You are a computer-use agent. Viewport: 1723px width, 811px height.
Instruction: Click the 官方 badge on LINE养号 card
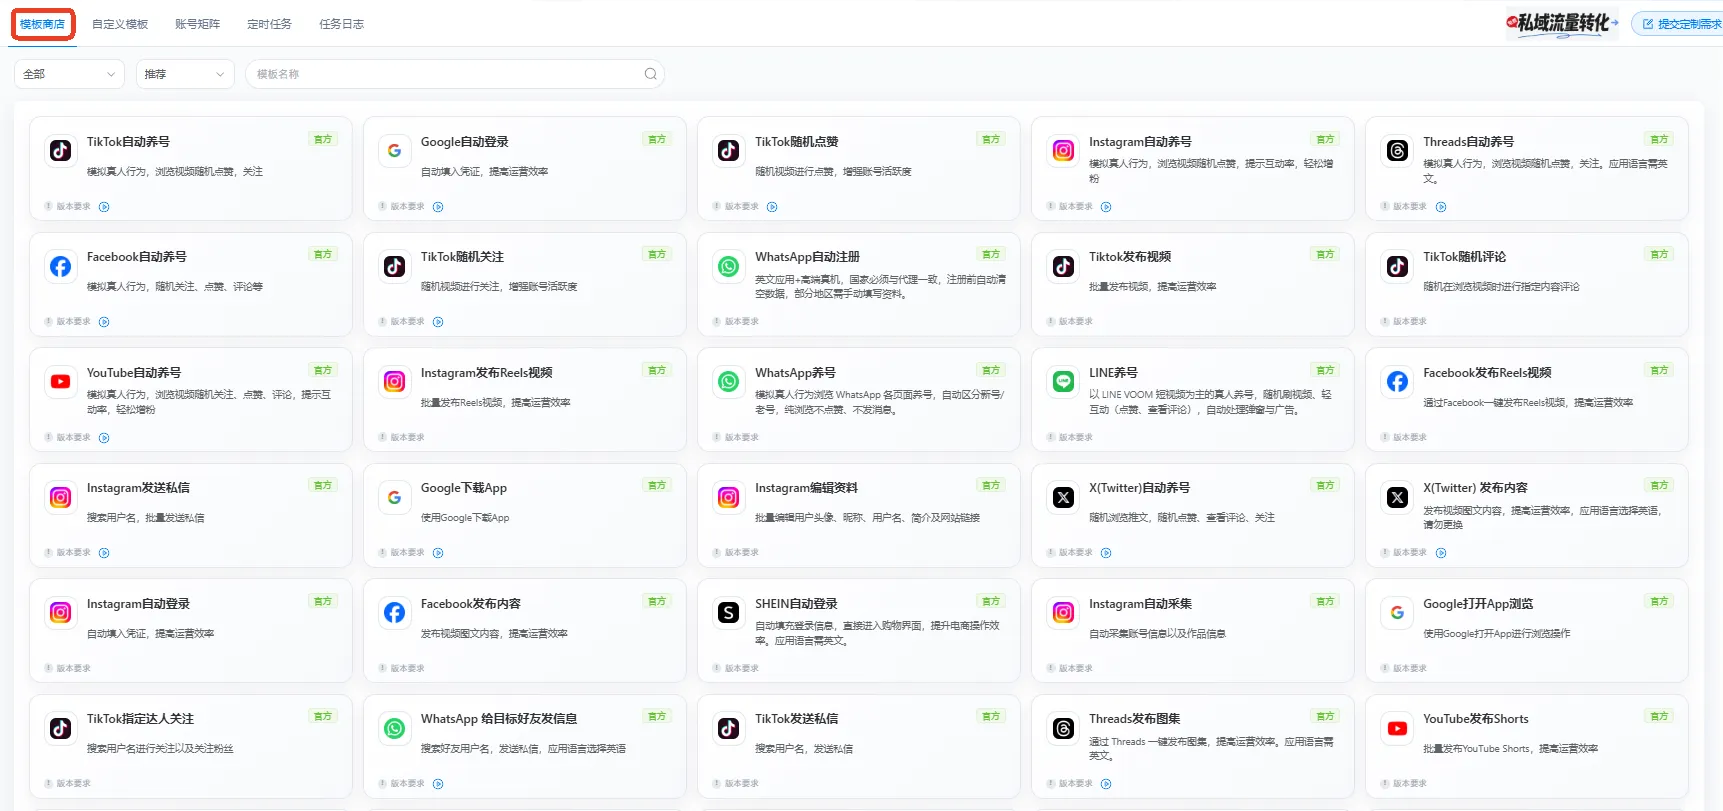1325,370
